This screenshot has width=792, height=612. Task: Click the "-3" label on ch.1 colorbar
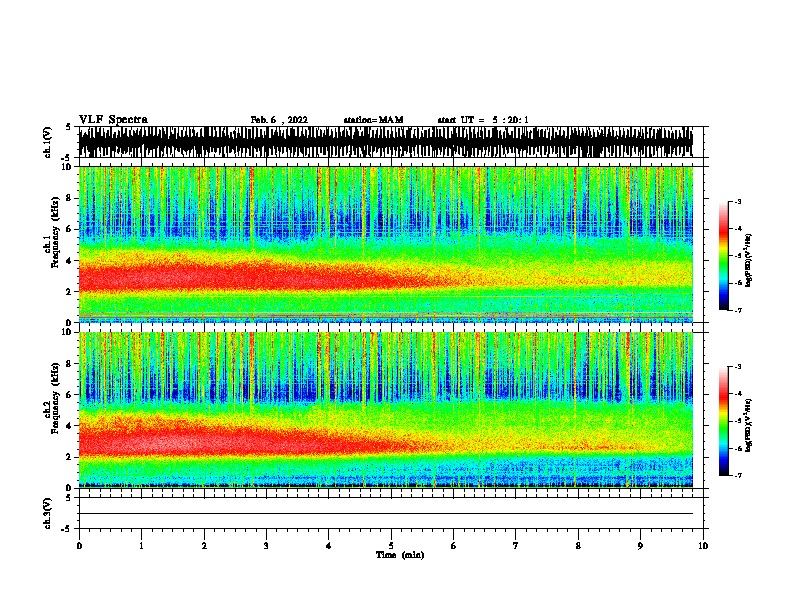click(x=737, y=201)
